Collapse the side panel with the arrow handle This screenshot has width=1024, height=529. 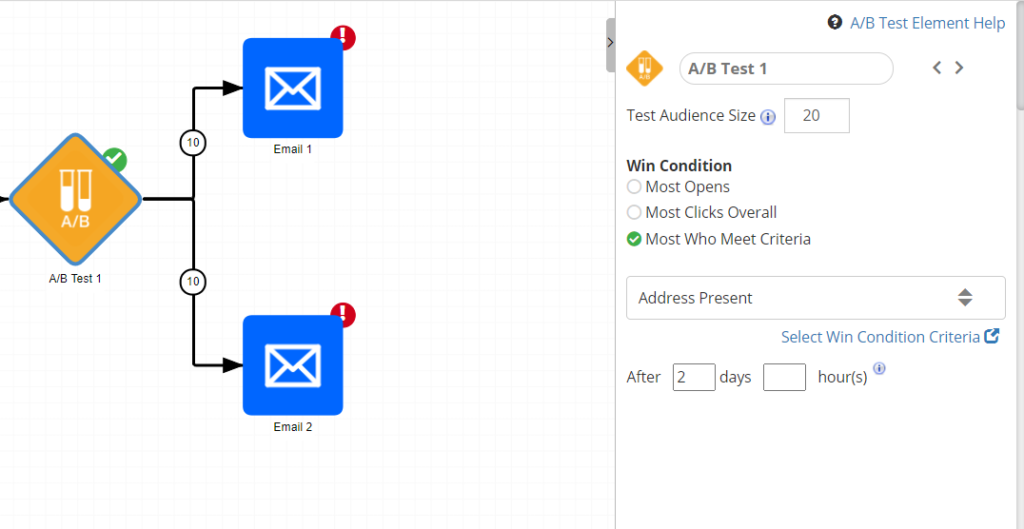(x=610, y=42)
